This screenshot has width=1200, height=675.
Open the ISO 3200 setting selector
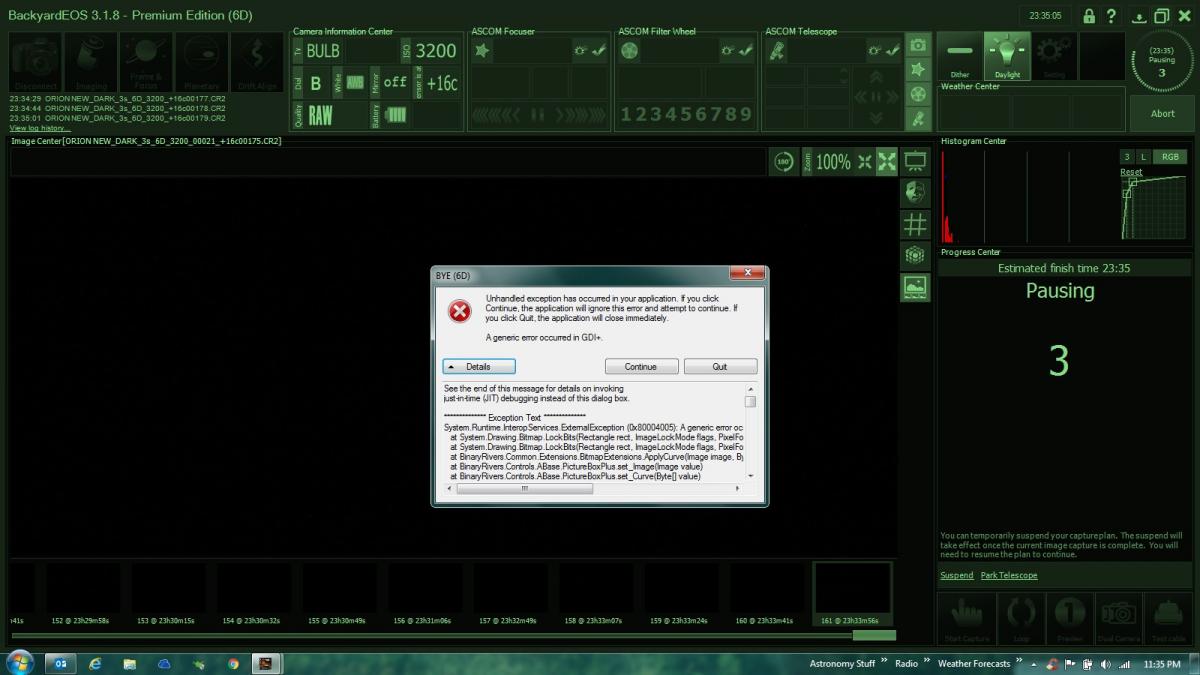click(435, 51)
